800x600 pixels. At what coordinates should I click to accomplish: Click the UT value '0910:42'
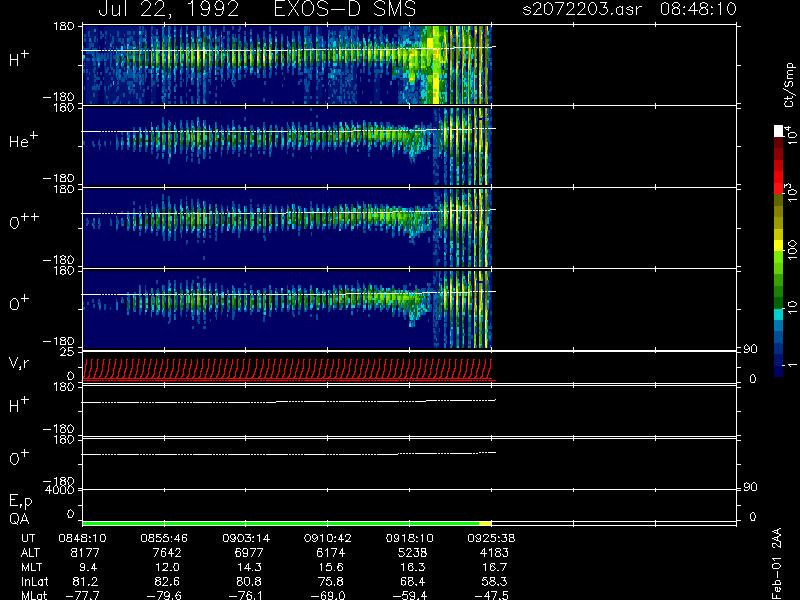(328, 538)
